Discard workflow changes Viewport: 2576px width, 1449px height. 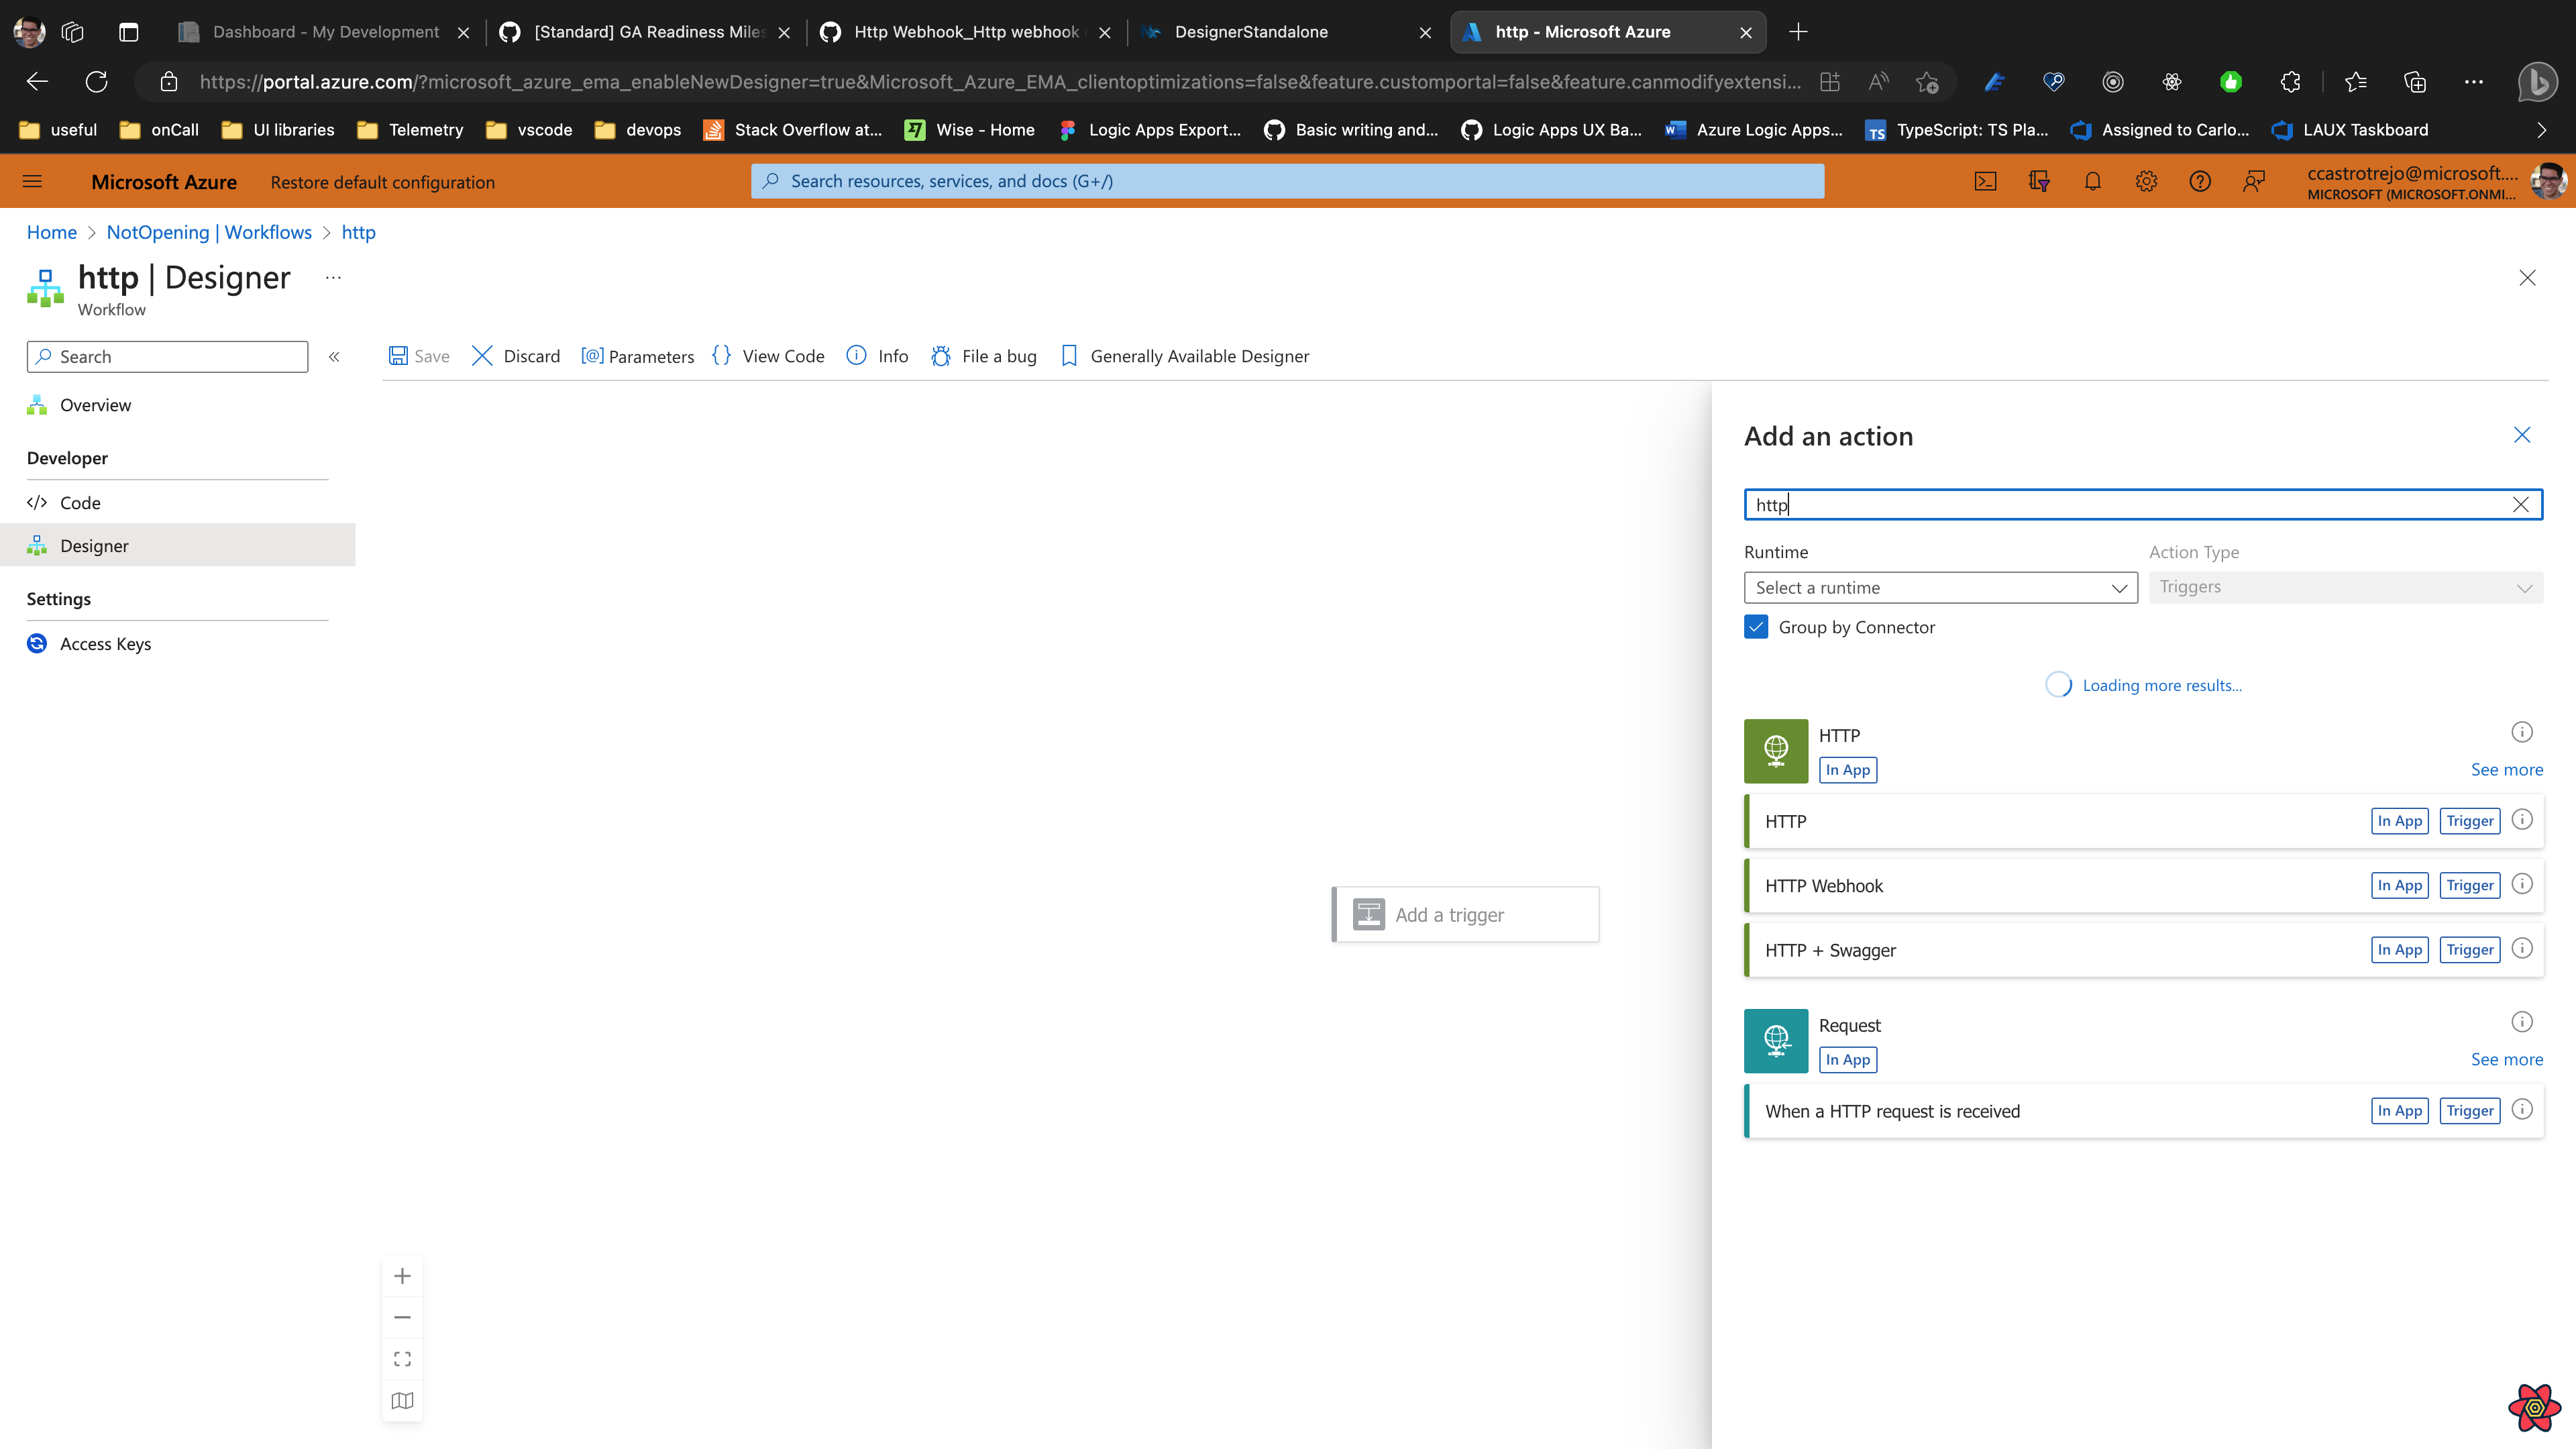click(514, 356)
